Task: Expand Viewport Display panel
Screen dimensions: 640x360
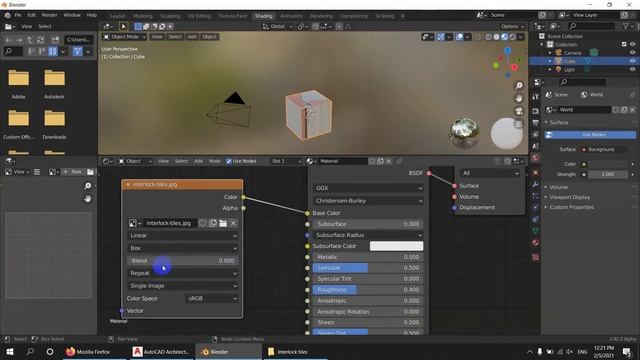Action: coord(569,197)
